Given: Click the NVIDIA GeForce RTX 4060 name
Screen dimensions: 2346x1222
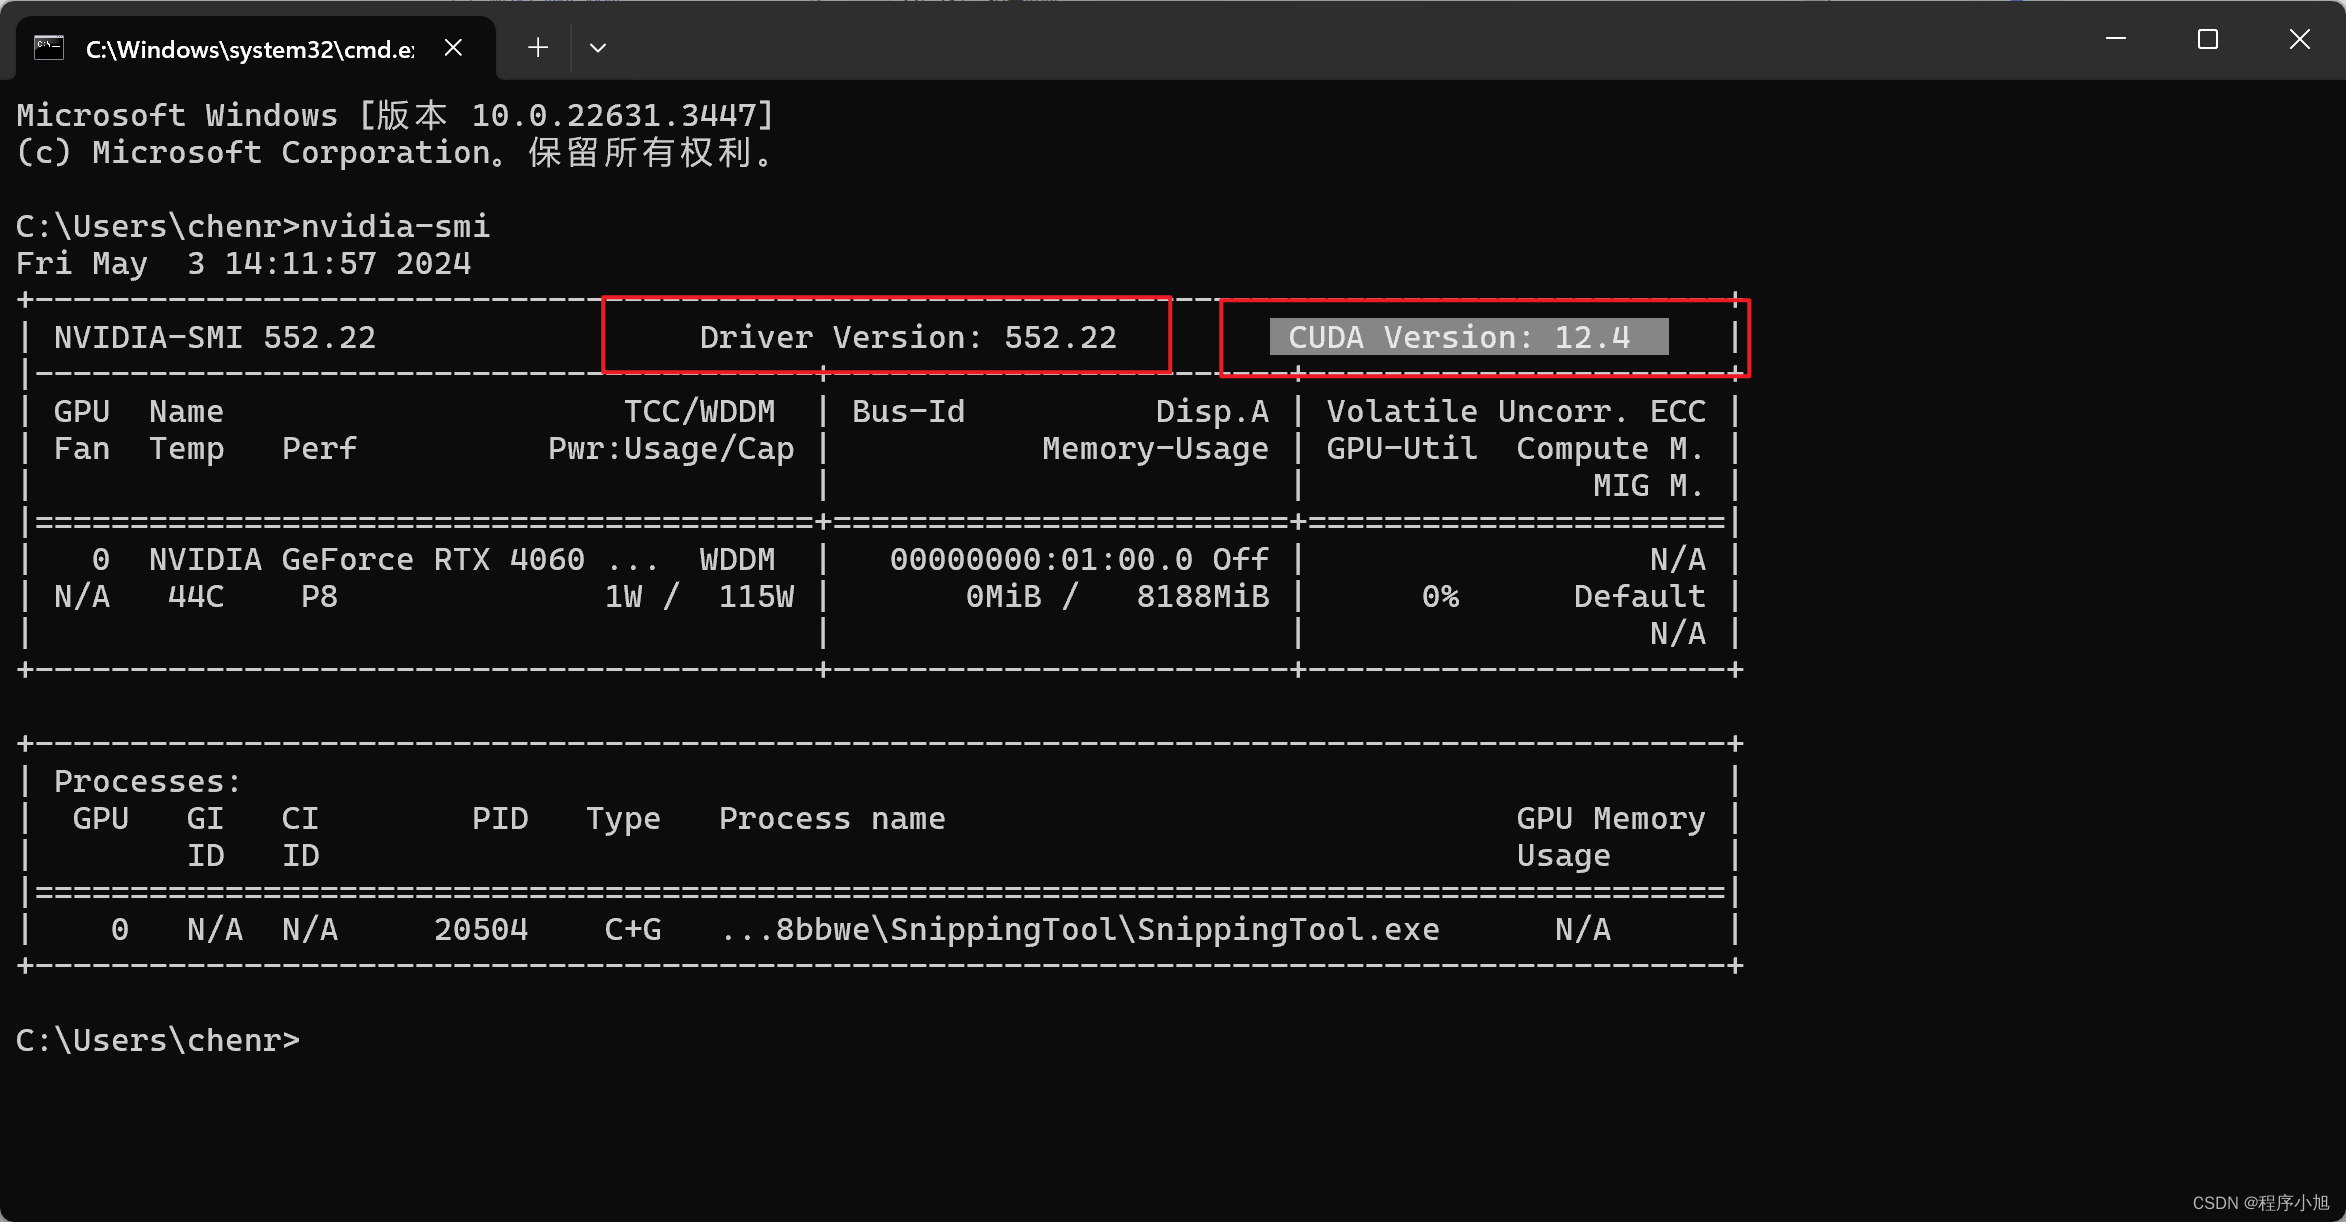Looking at the screenshot, I should coord(366,559).
